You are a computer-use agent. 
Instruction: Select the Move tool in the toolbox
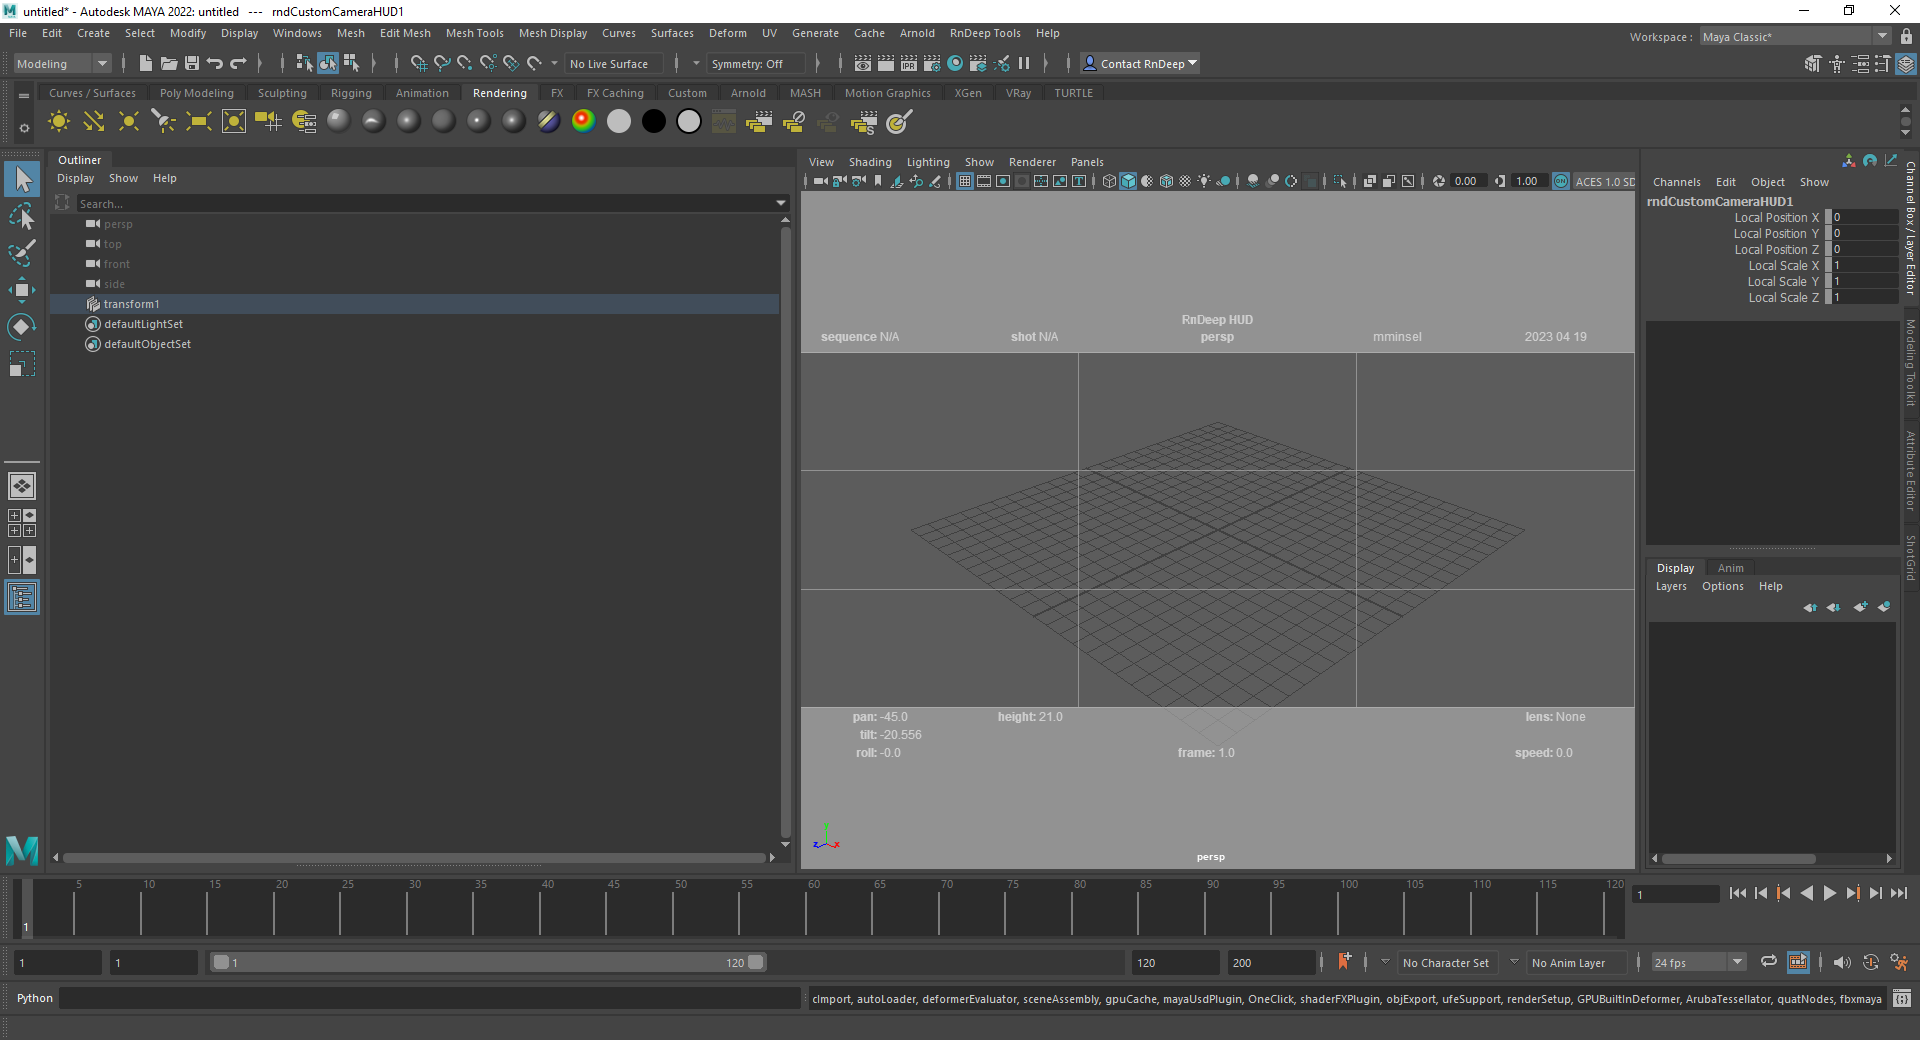tap(21, 290)
